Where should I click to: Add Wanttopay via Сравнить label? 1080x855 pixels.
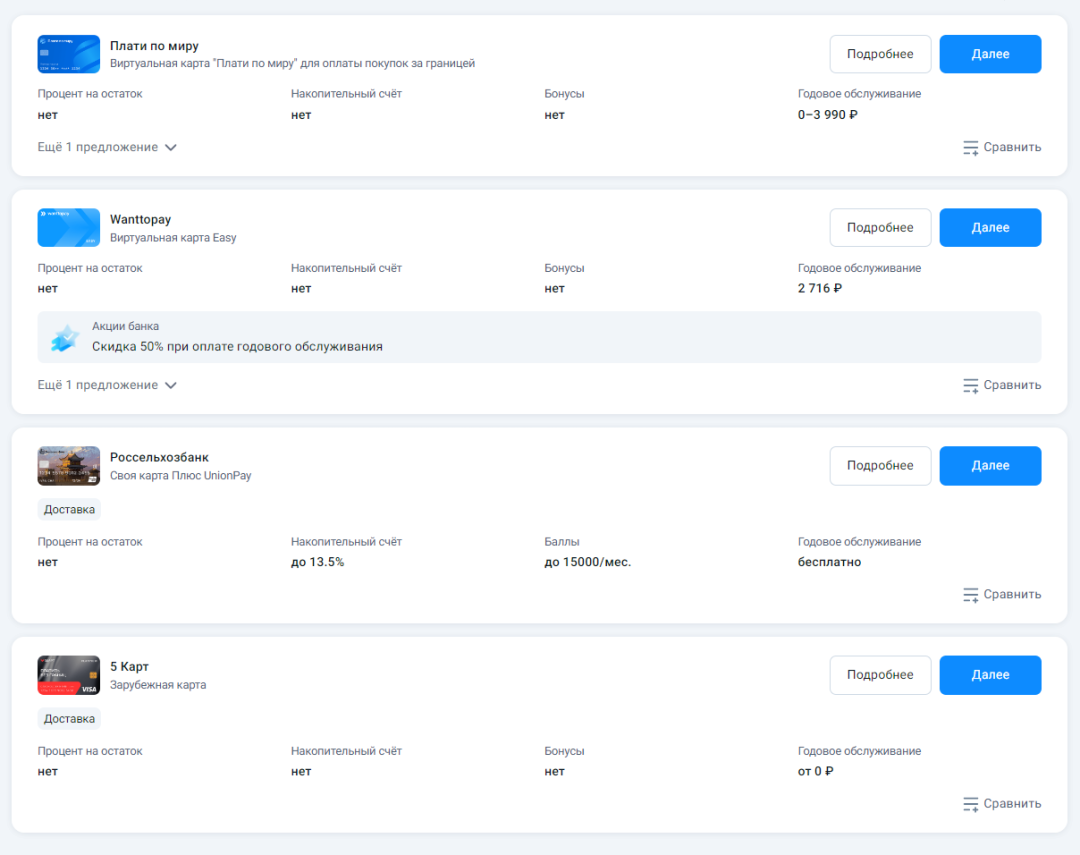[1012, 384]
